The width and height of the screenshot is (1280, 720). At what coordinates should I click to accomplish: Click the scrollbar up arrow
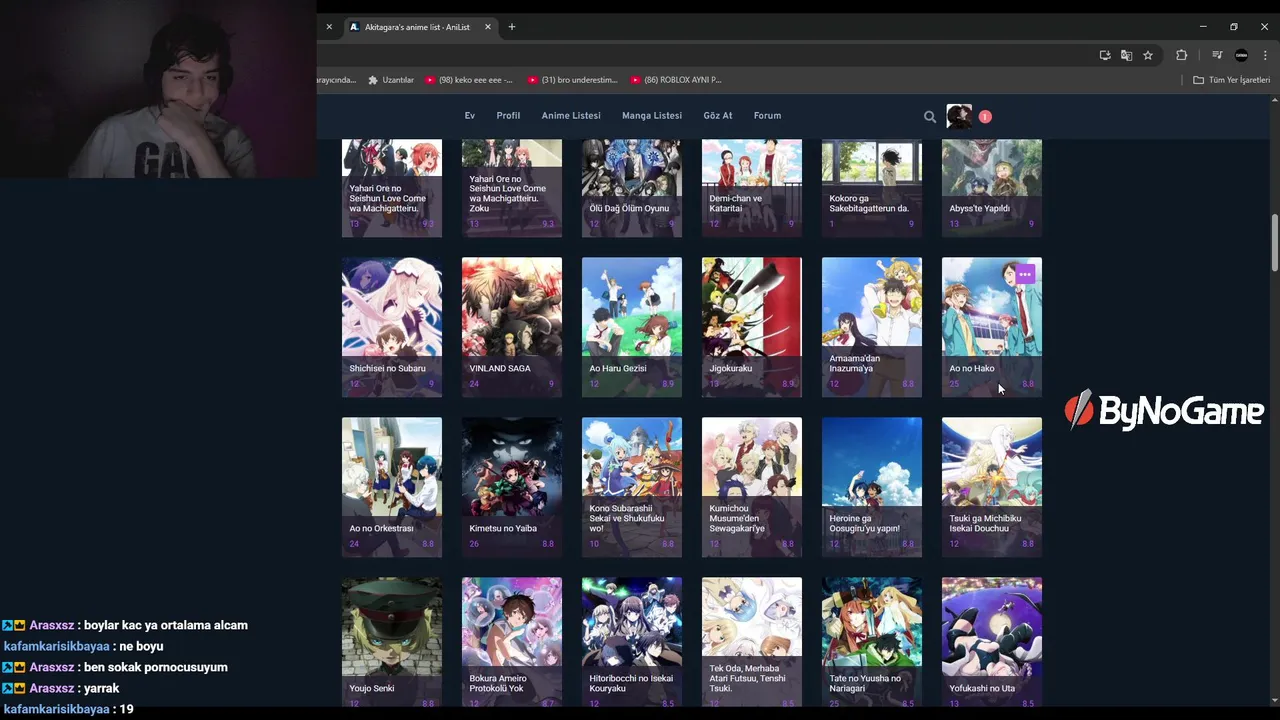coord(1274,100)
